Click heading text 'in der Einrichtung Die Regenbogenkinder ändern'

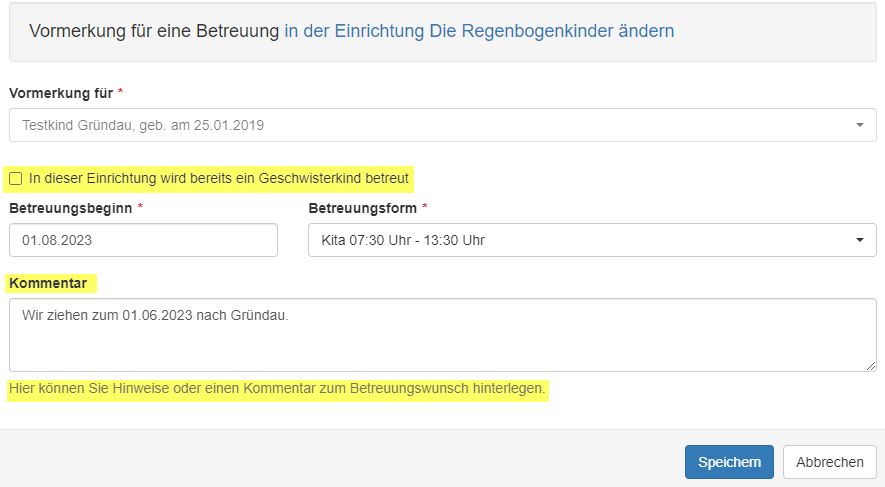coord(479,31)
